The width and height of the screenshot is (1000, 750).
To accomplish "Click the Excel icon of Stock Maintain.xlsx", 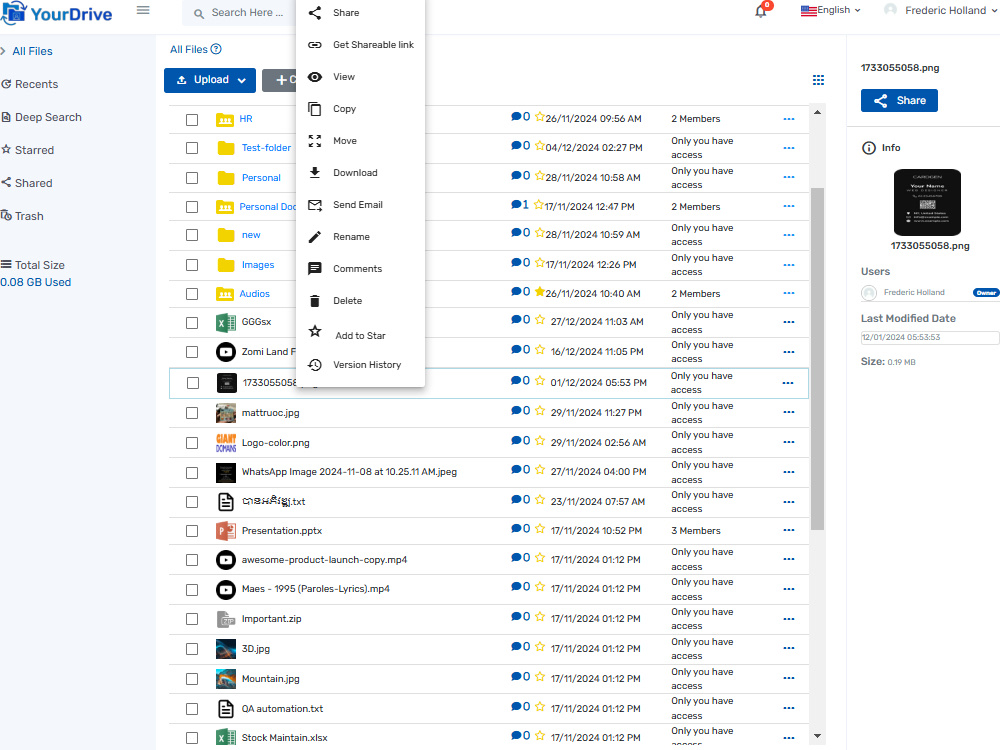I will tap(226, 738).
